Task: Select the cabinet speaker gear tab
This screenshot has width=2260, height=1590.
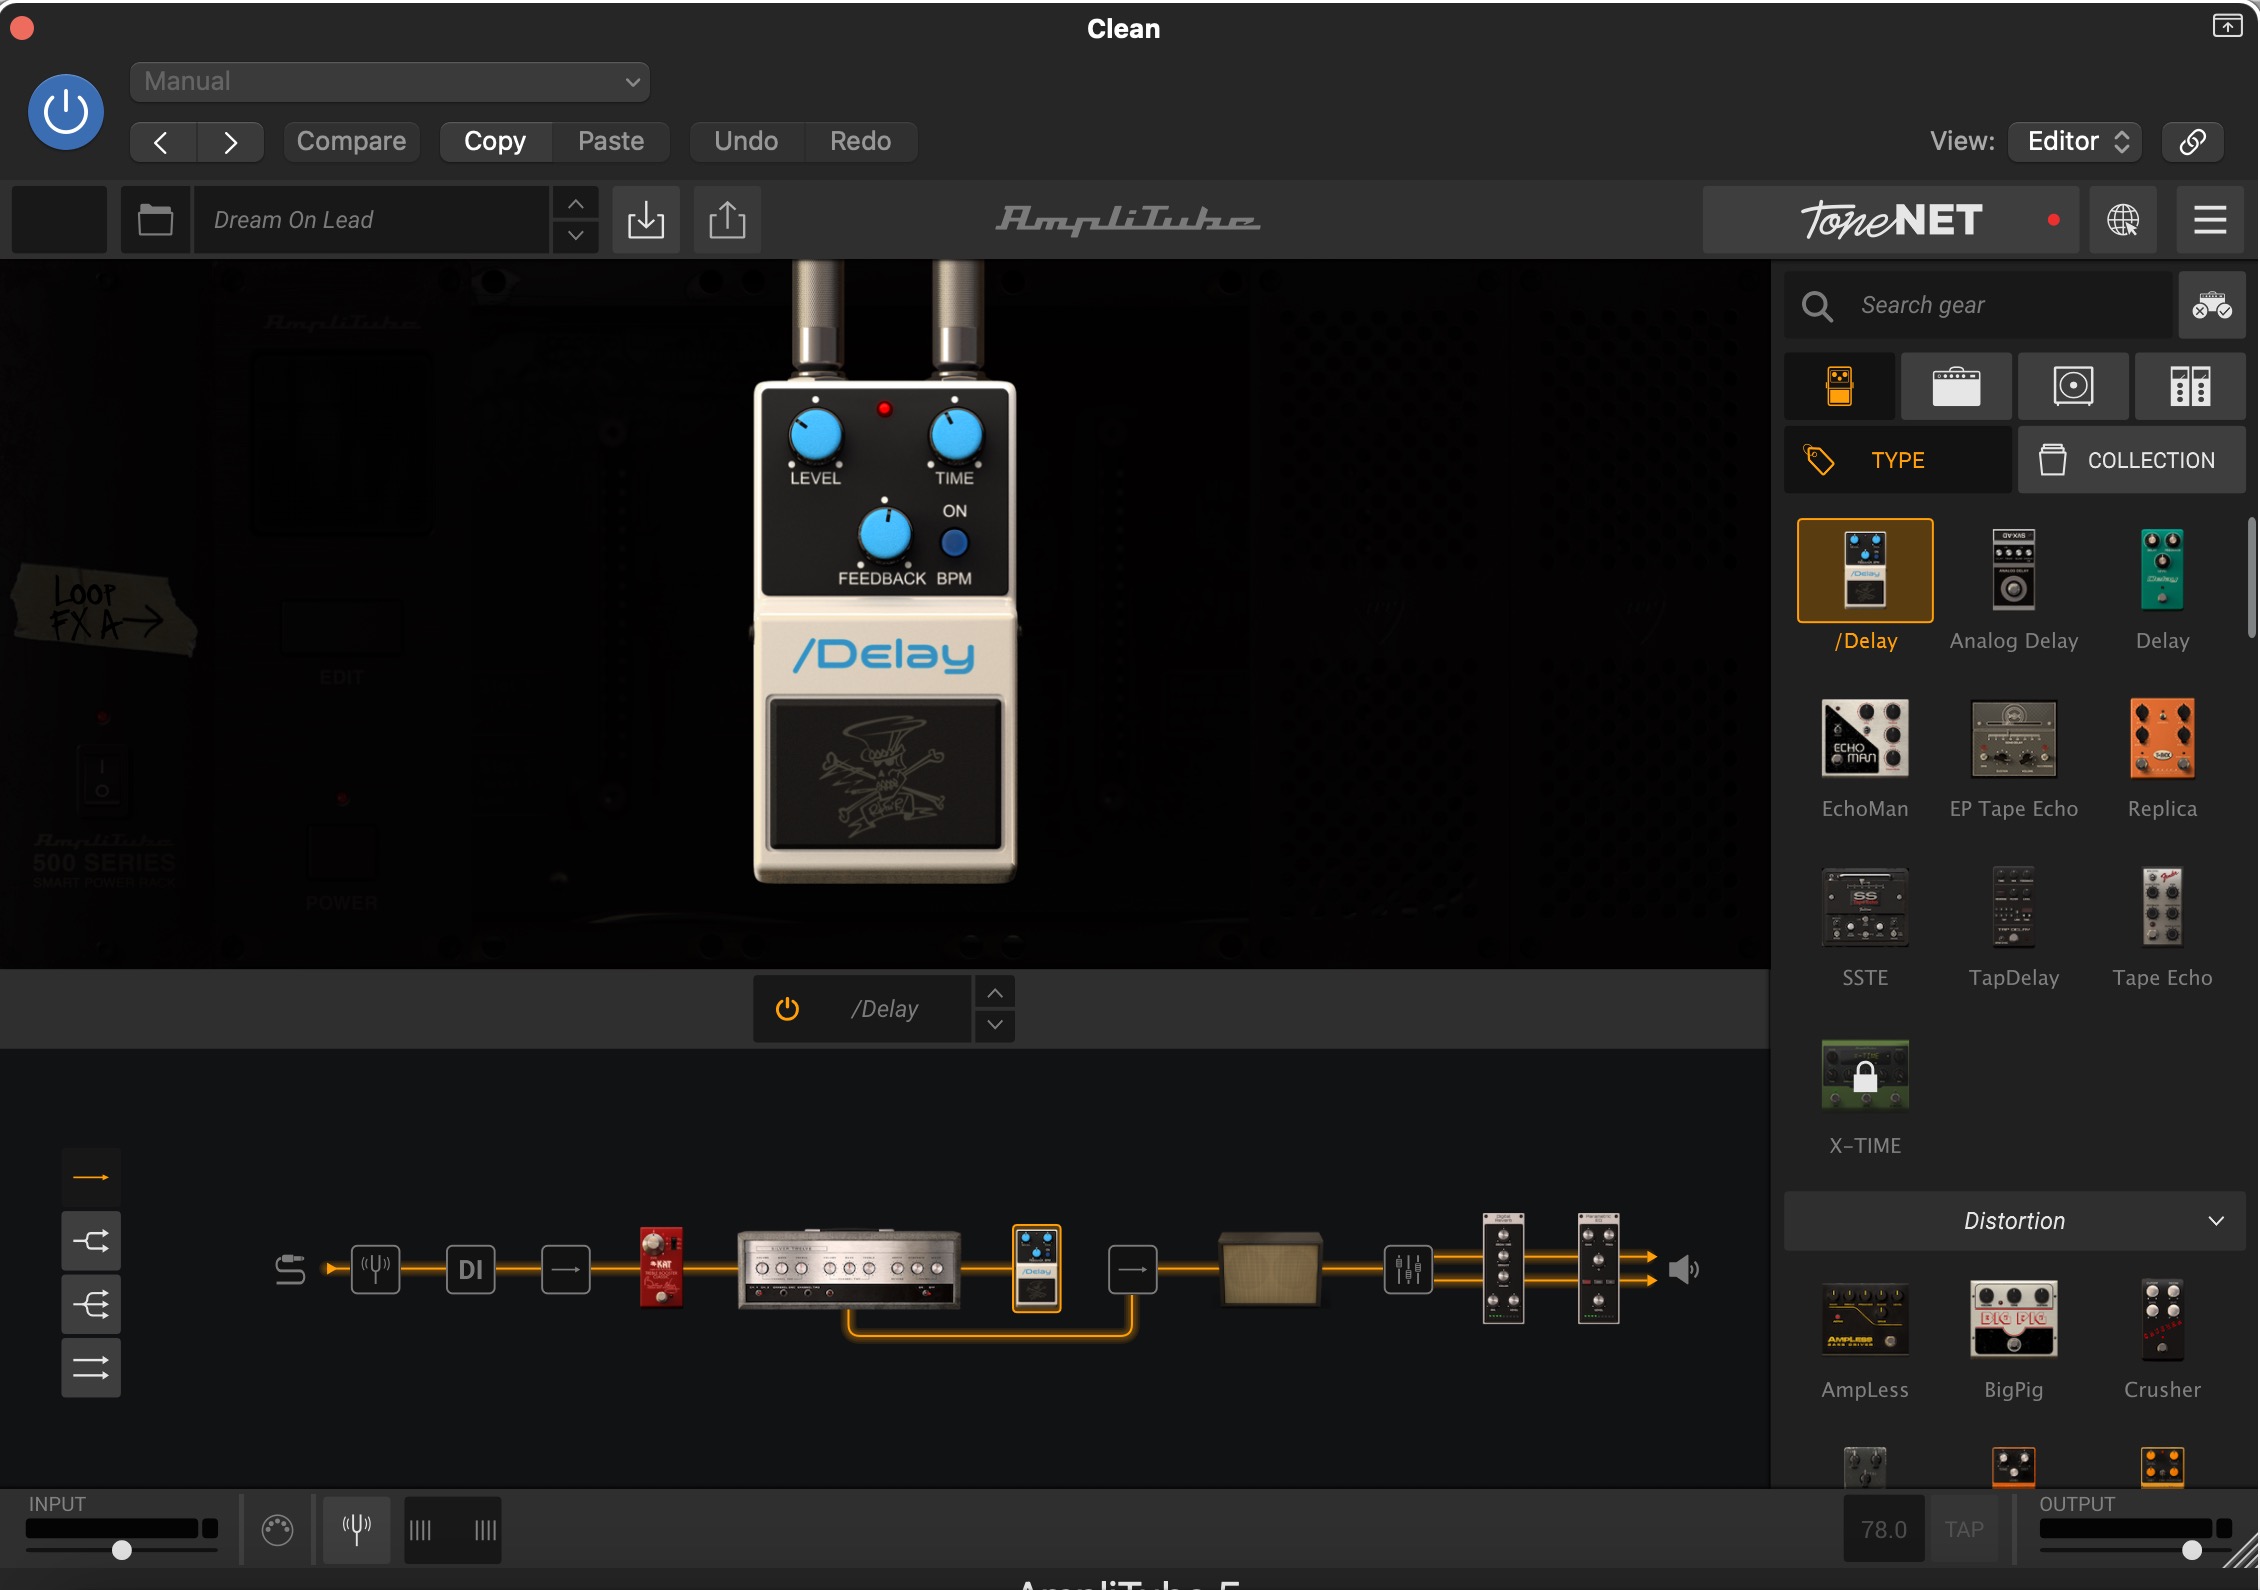Action: click(x=2073, y=386)
